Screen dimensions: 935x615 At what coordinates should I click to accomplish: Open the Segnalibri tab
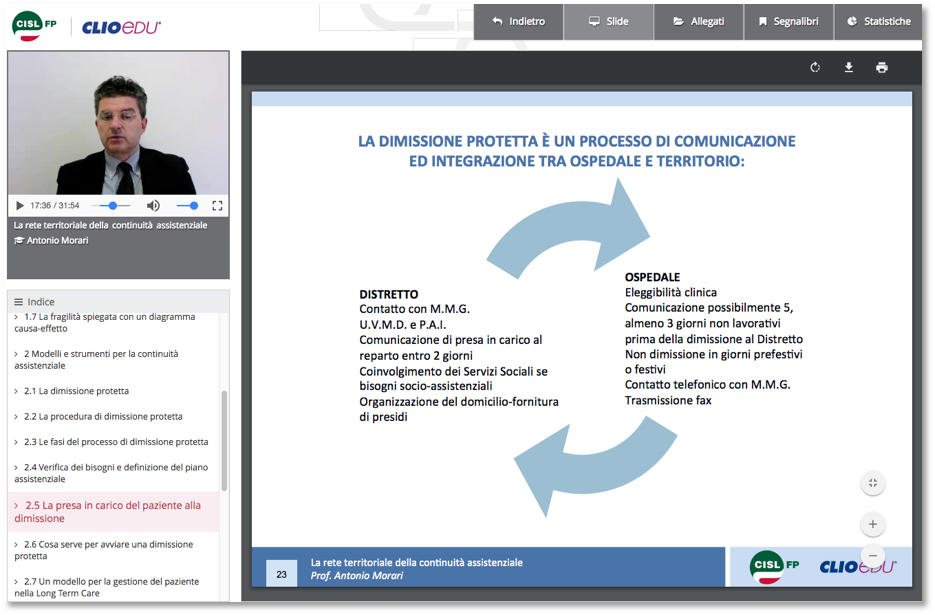788,21
